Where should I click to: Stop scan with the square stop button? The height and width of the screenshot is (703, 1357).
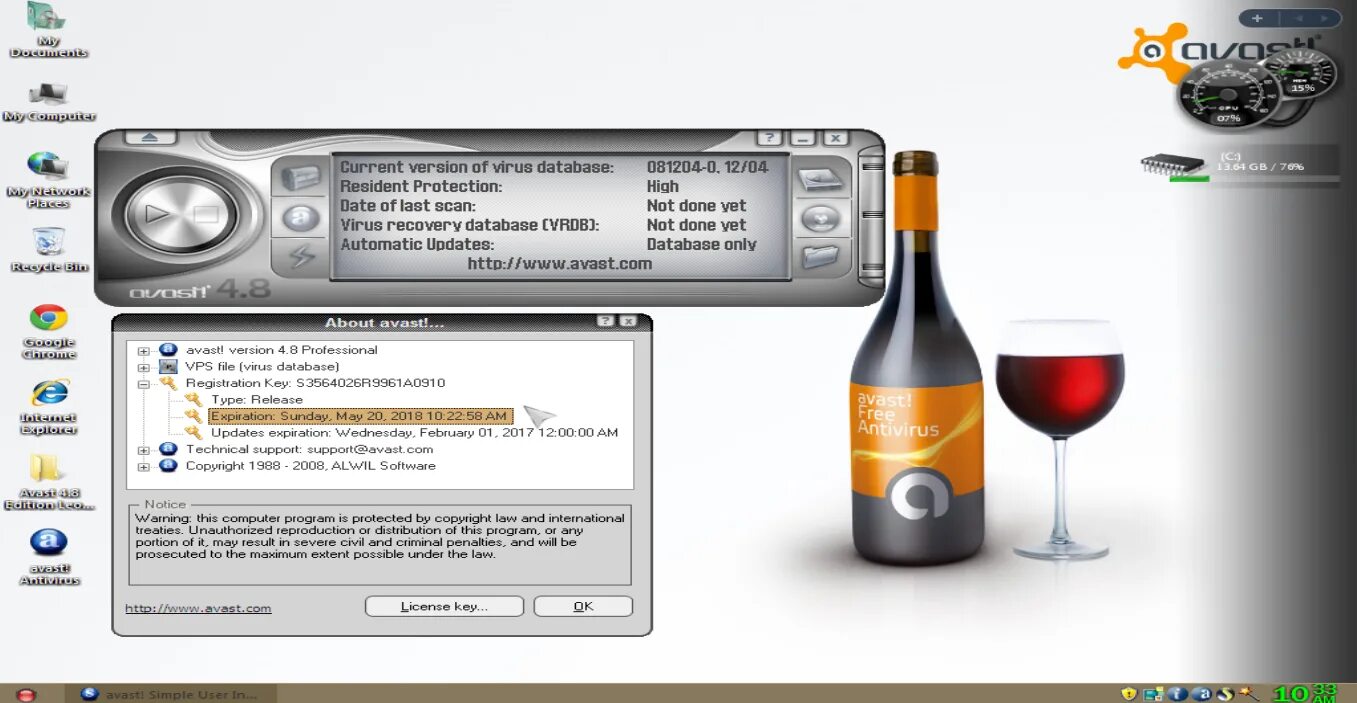click(205, 213)
